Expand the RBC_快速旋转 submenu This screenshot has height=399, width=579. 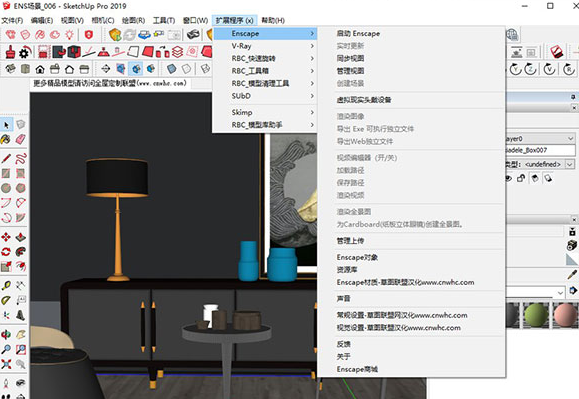tap(265, 58)
